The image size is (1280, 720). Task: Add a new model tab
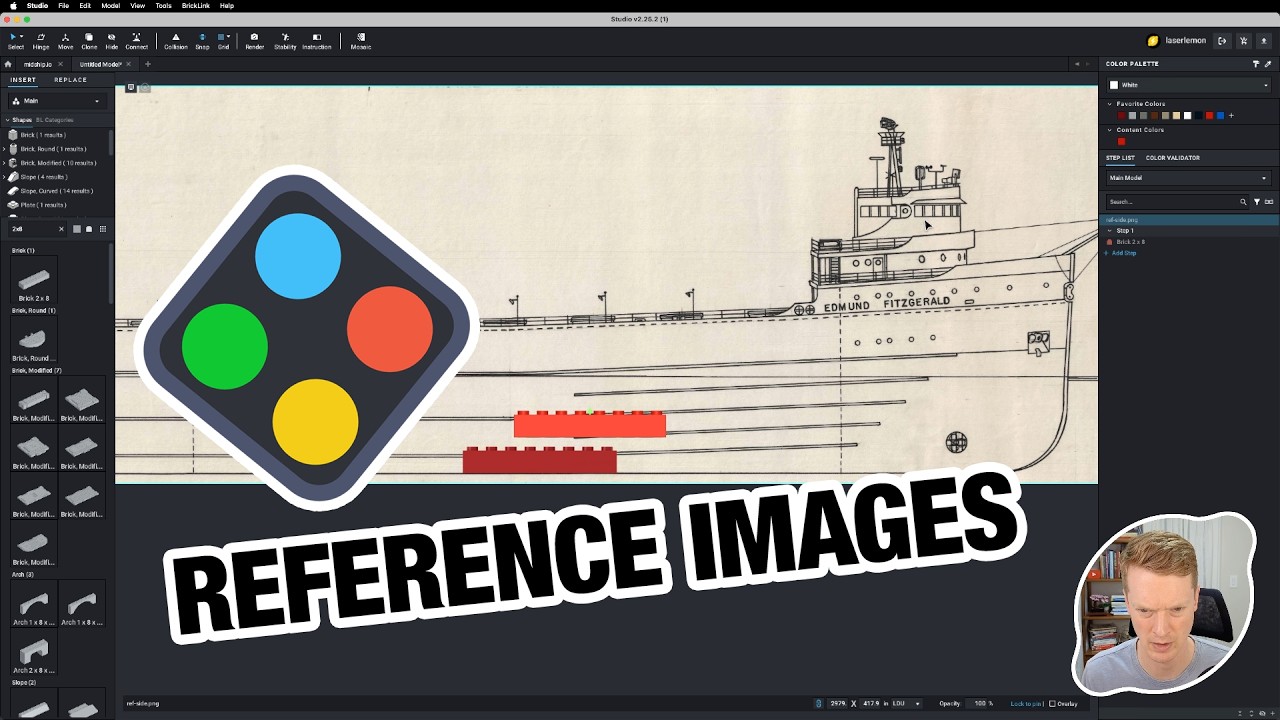click(x=147, y=64)
